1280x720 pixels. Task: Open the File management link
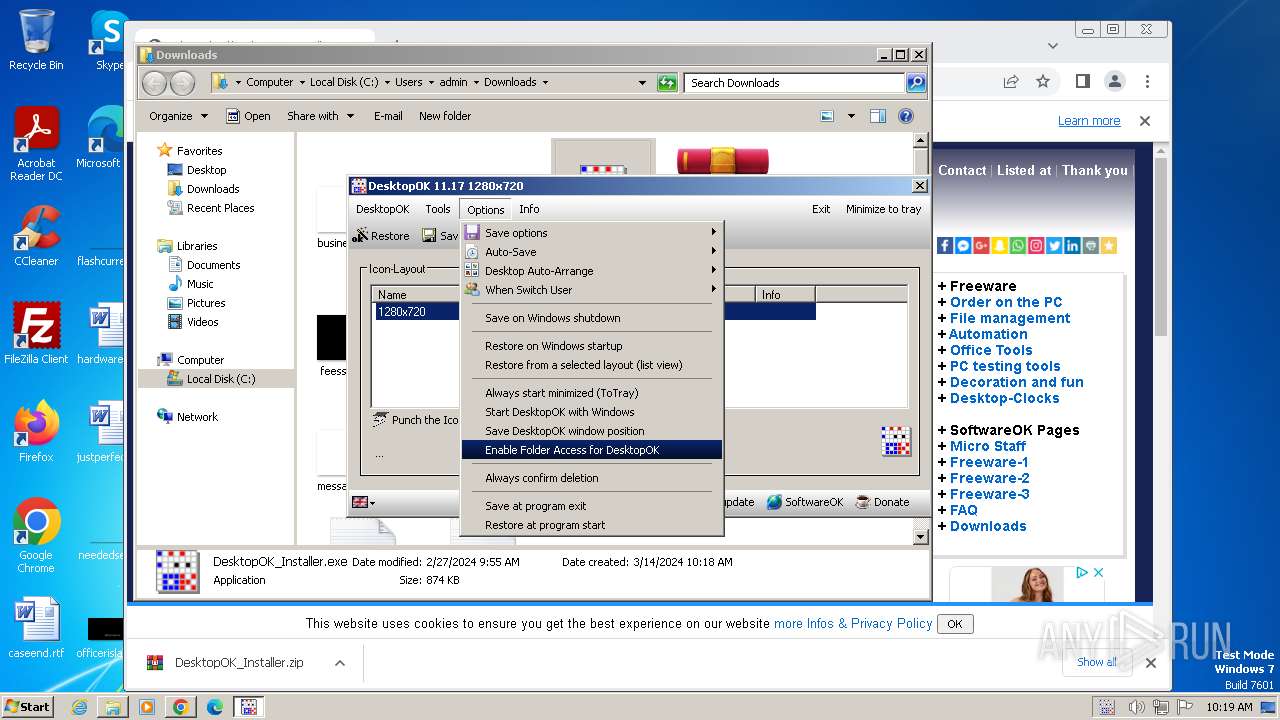[x=1010, y=318]
